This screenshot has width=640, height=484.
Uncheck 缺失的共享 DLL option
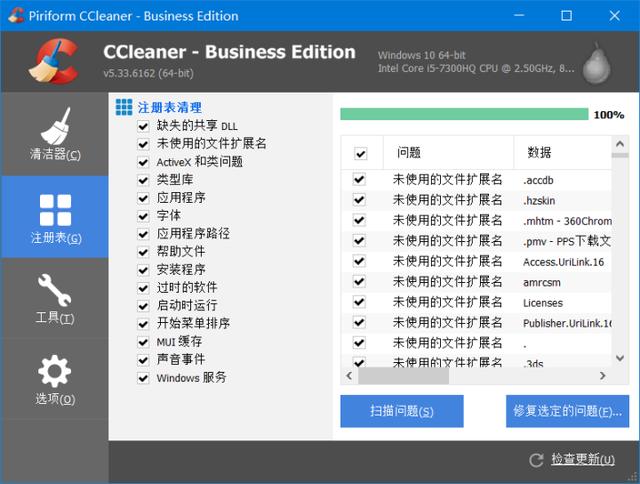143,126
